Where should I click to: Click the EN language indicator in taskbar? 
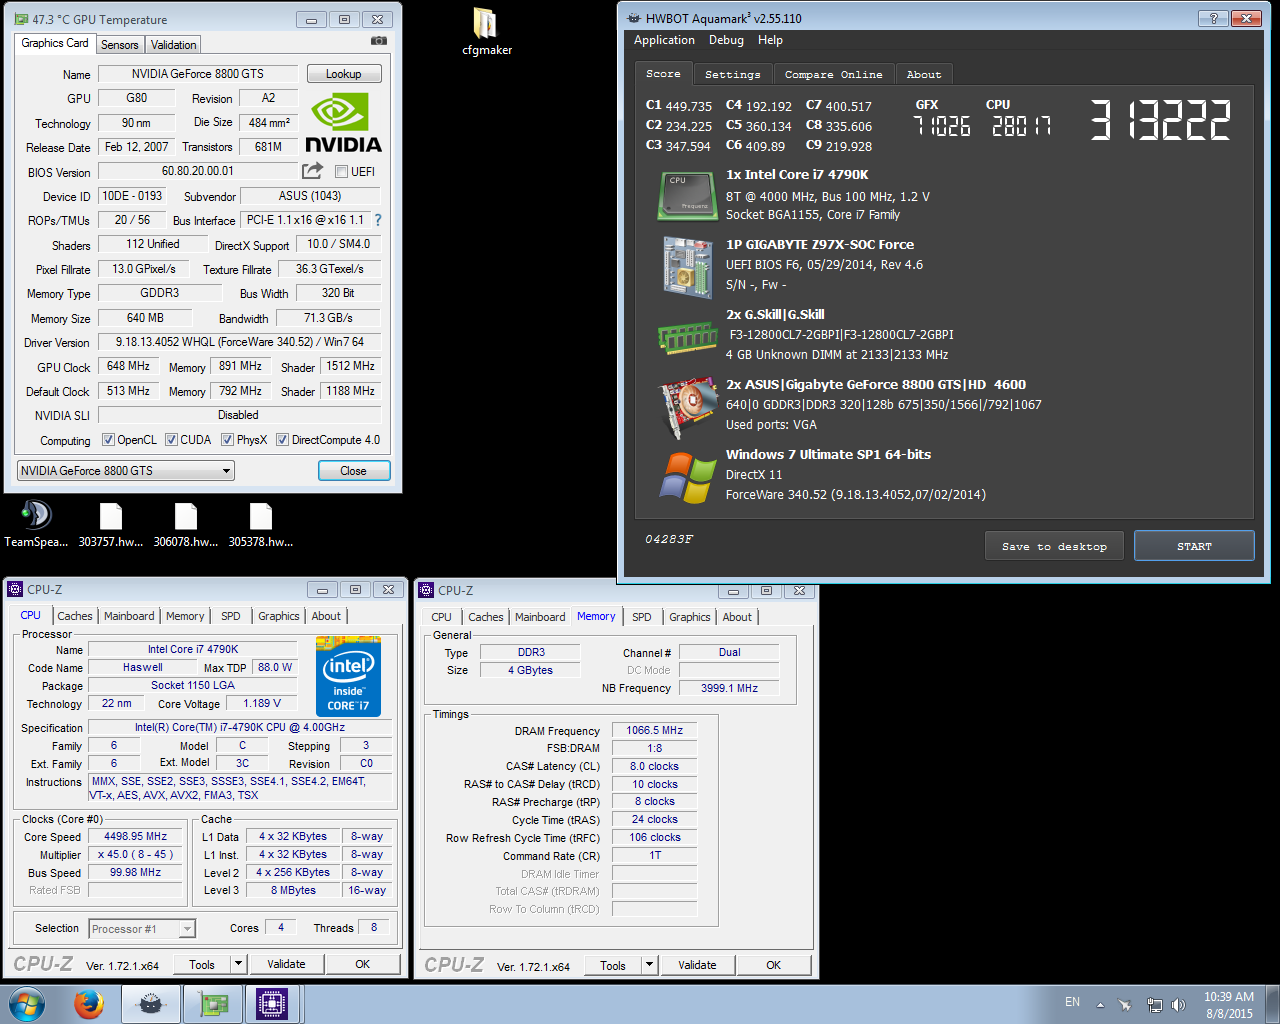point(1072,1002)
